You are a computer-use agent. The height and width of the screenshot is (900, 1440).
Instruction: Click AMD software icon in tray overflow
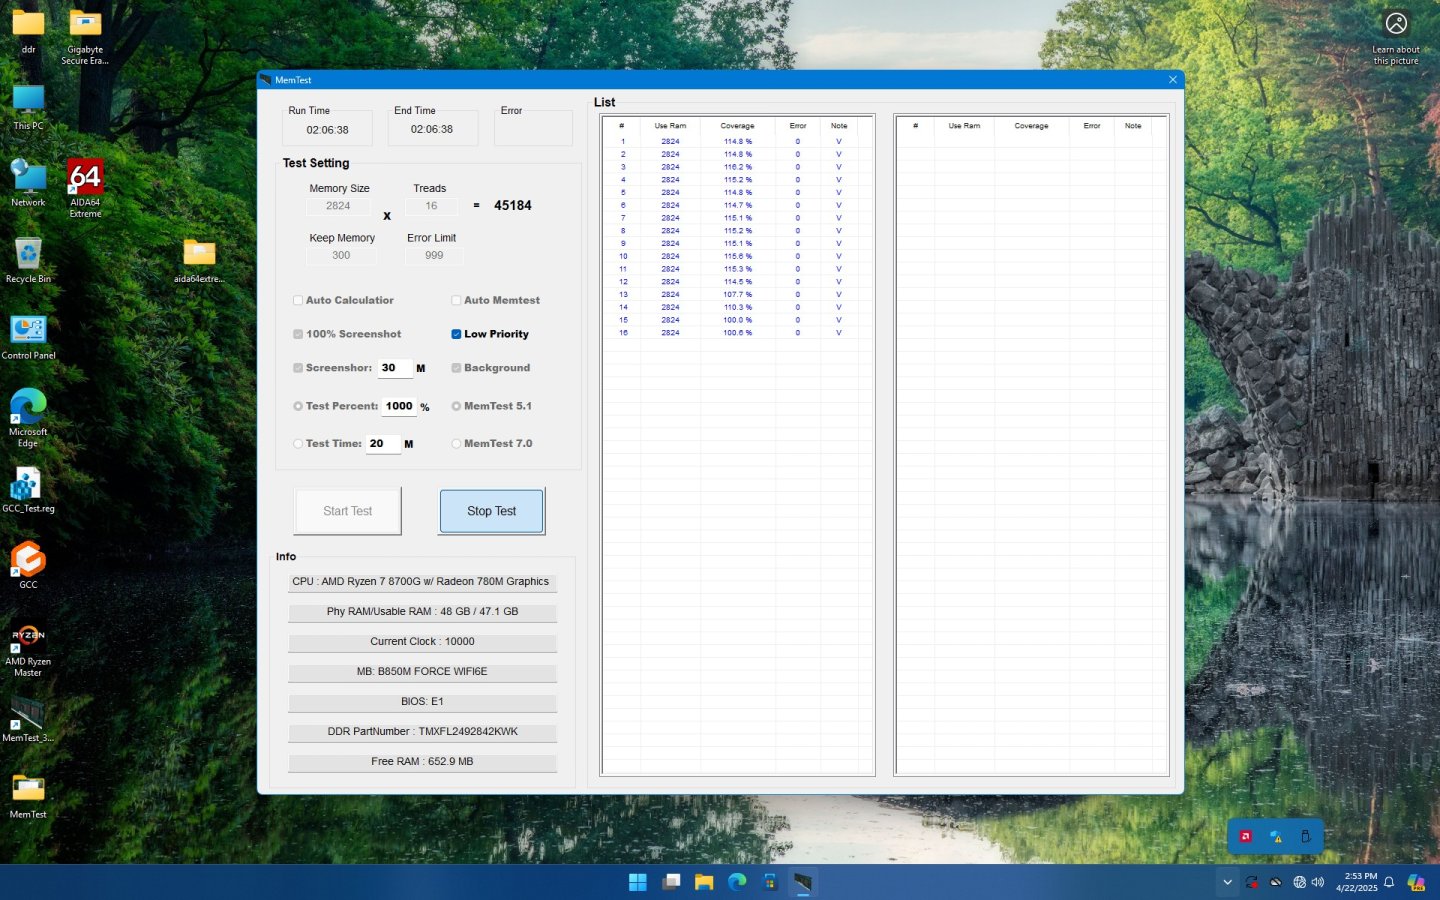(x=1246, y=837)
